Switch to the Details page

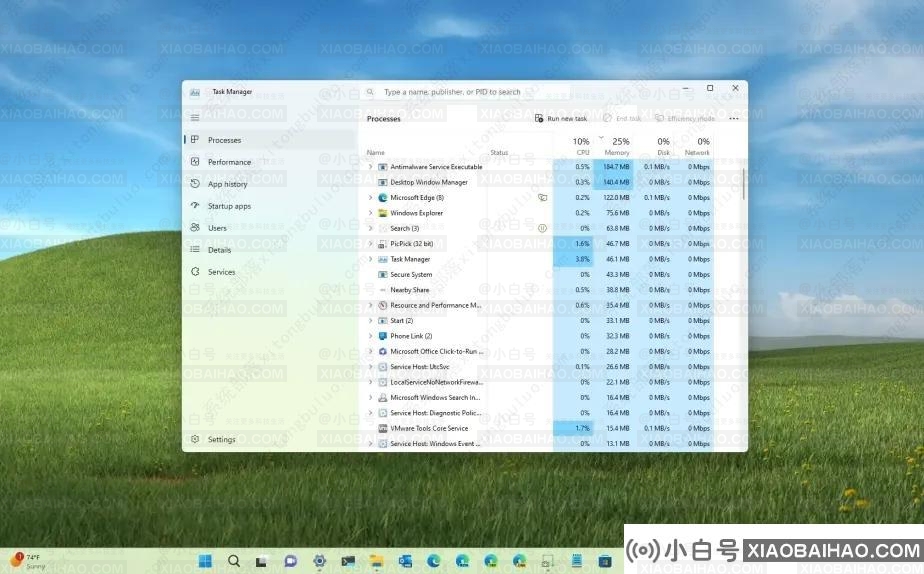point(270,250)
